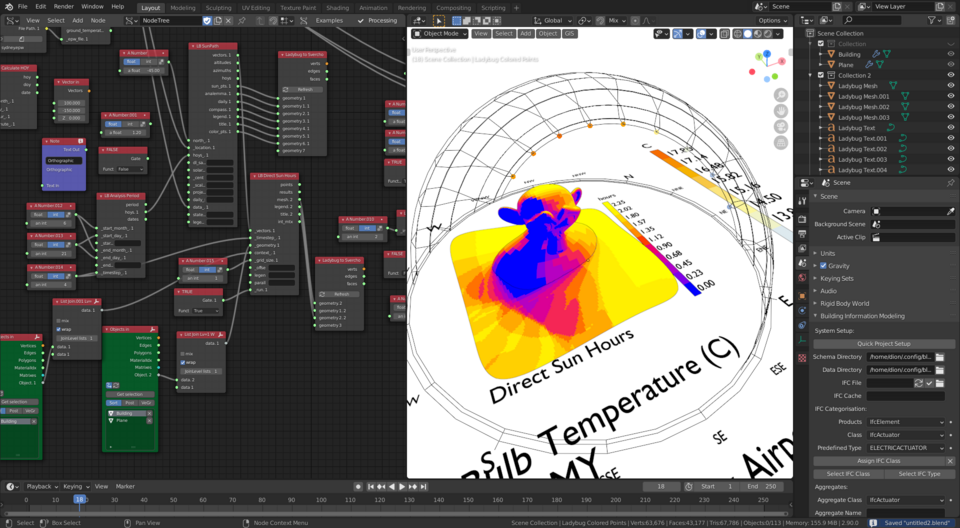Open the Node menu in node editor
The width and height of the screenshot is (960, 528).
click(98, 20)
